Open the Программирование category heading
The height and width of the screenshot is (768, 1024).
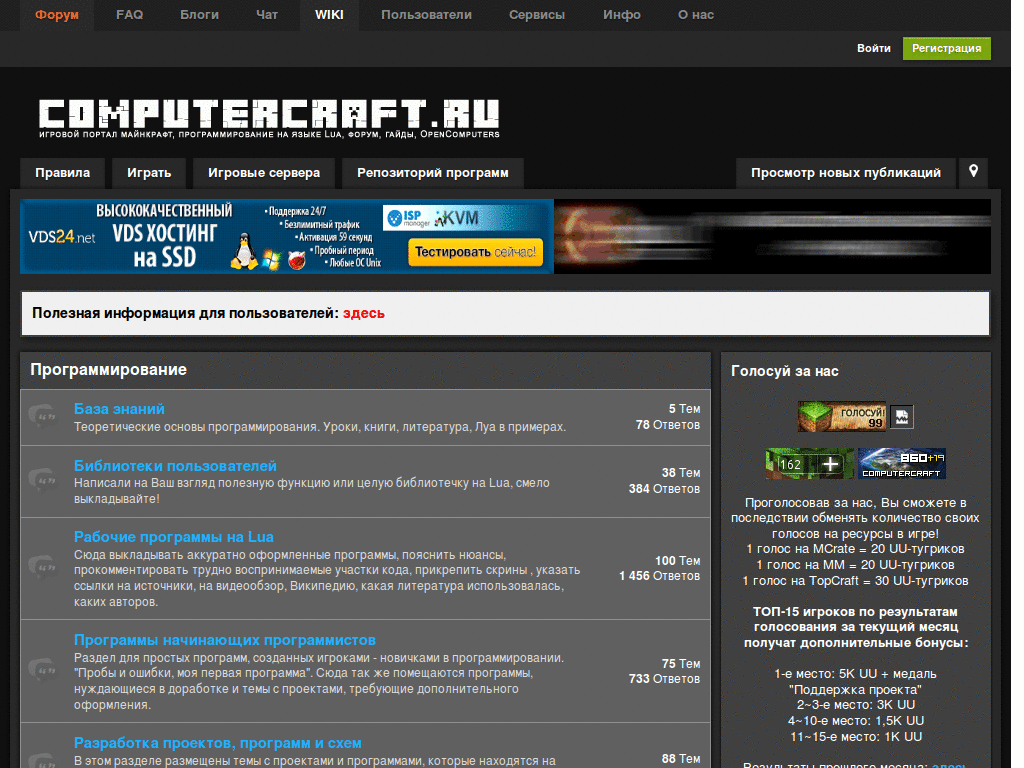pos(108,370)
